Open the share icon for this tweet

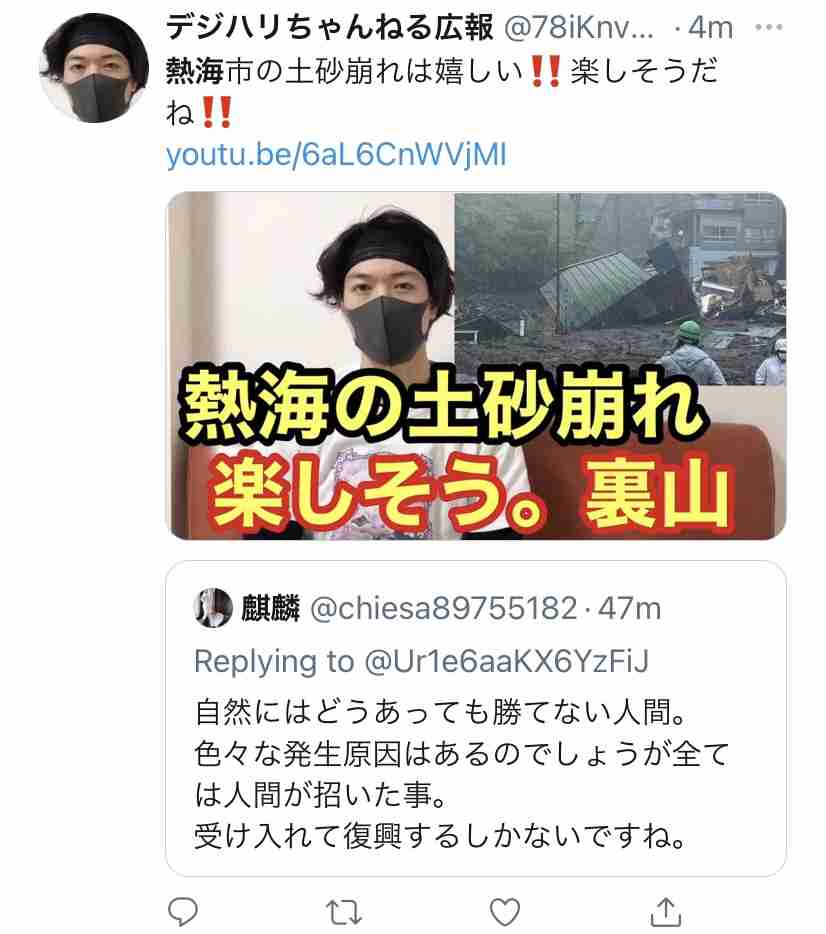666,911
